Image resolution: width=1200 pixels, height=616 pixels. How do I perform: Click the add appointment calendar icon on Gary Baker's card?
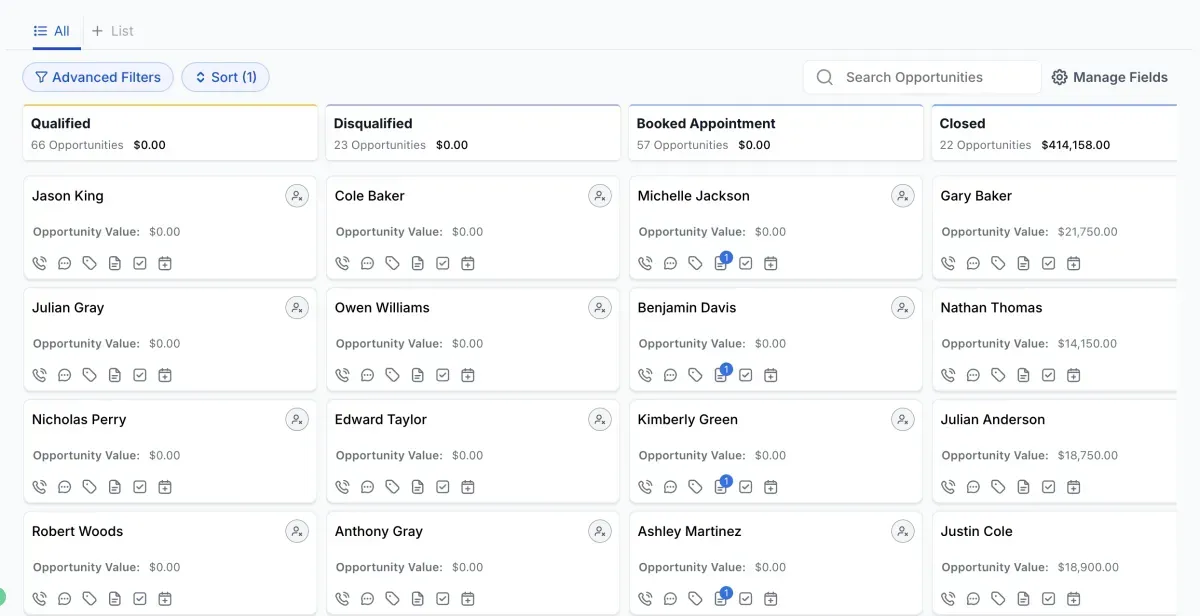point(1073,264)
